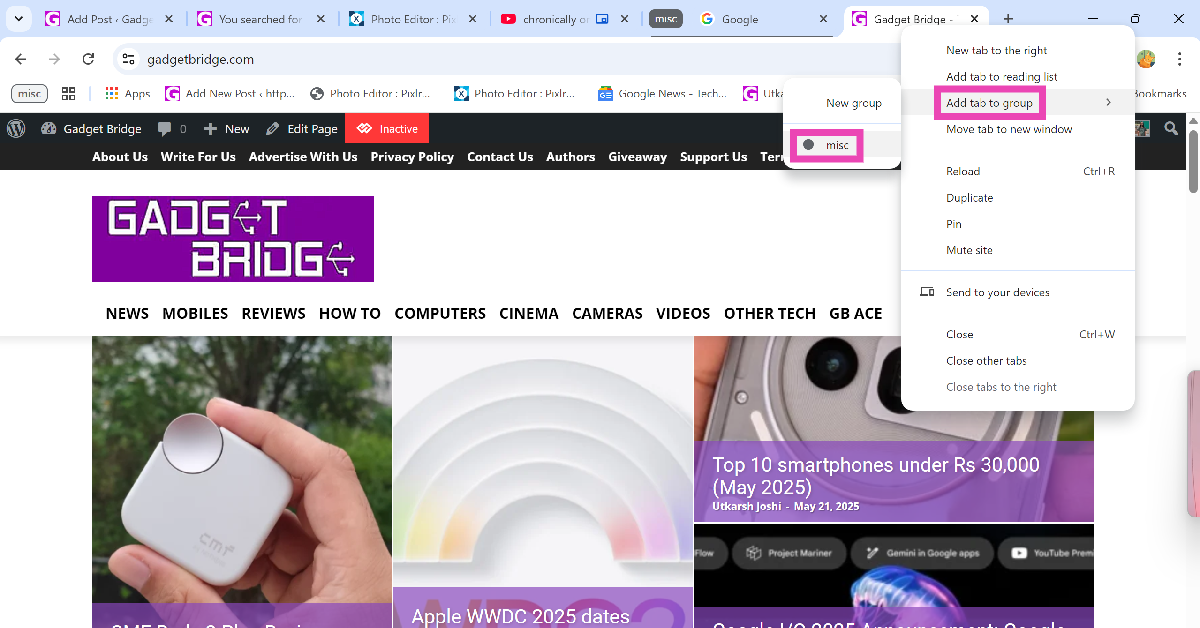
Task: Open the GB ACE nav item
Action: [x=856, y=313]
